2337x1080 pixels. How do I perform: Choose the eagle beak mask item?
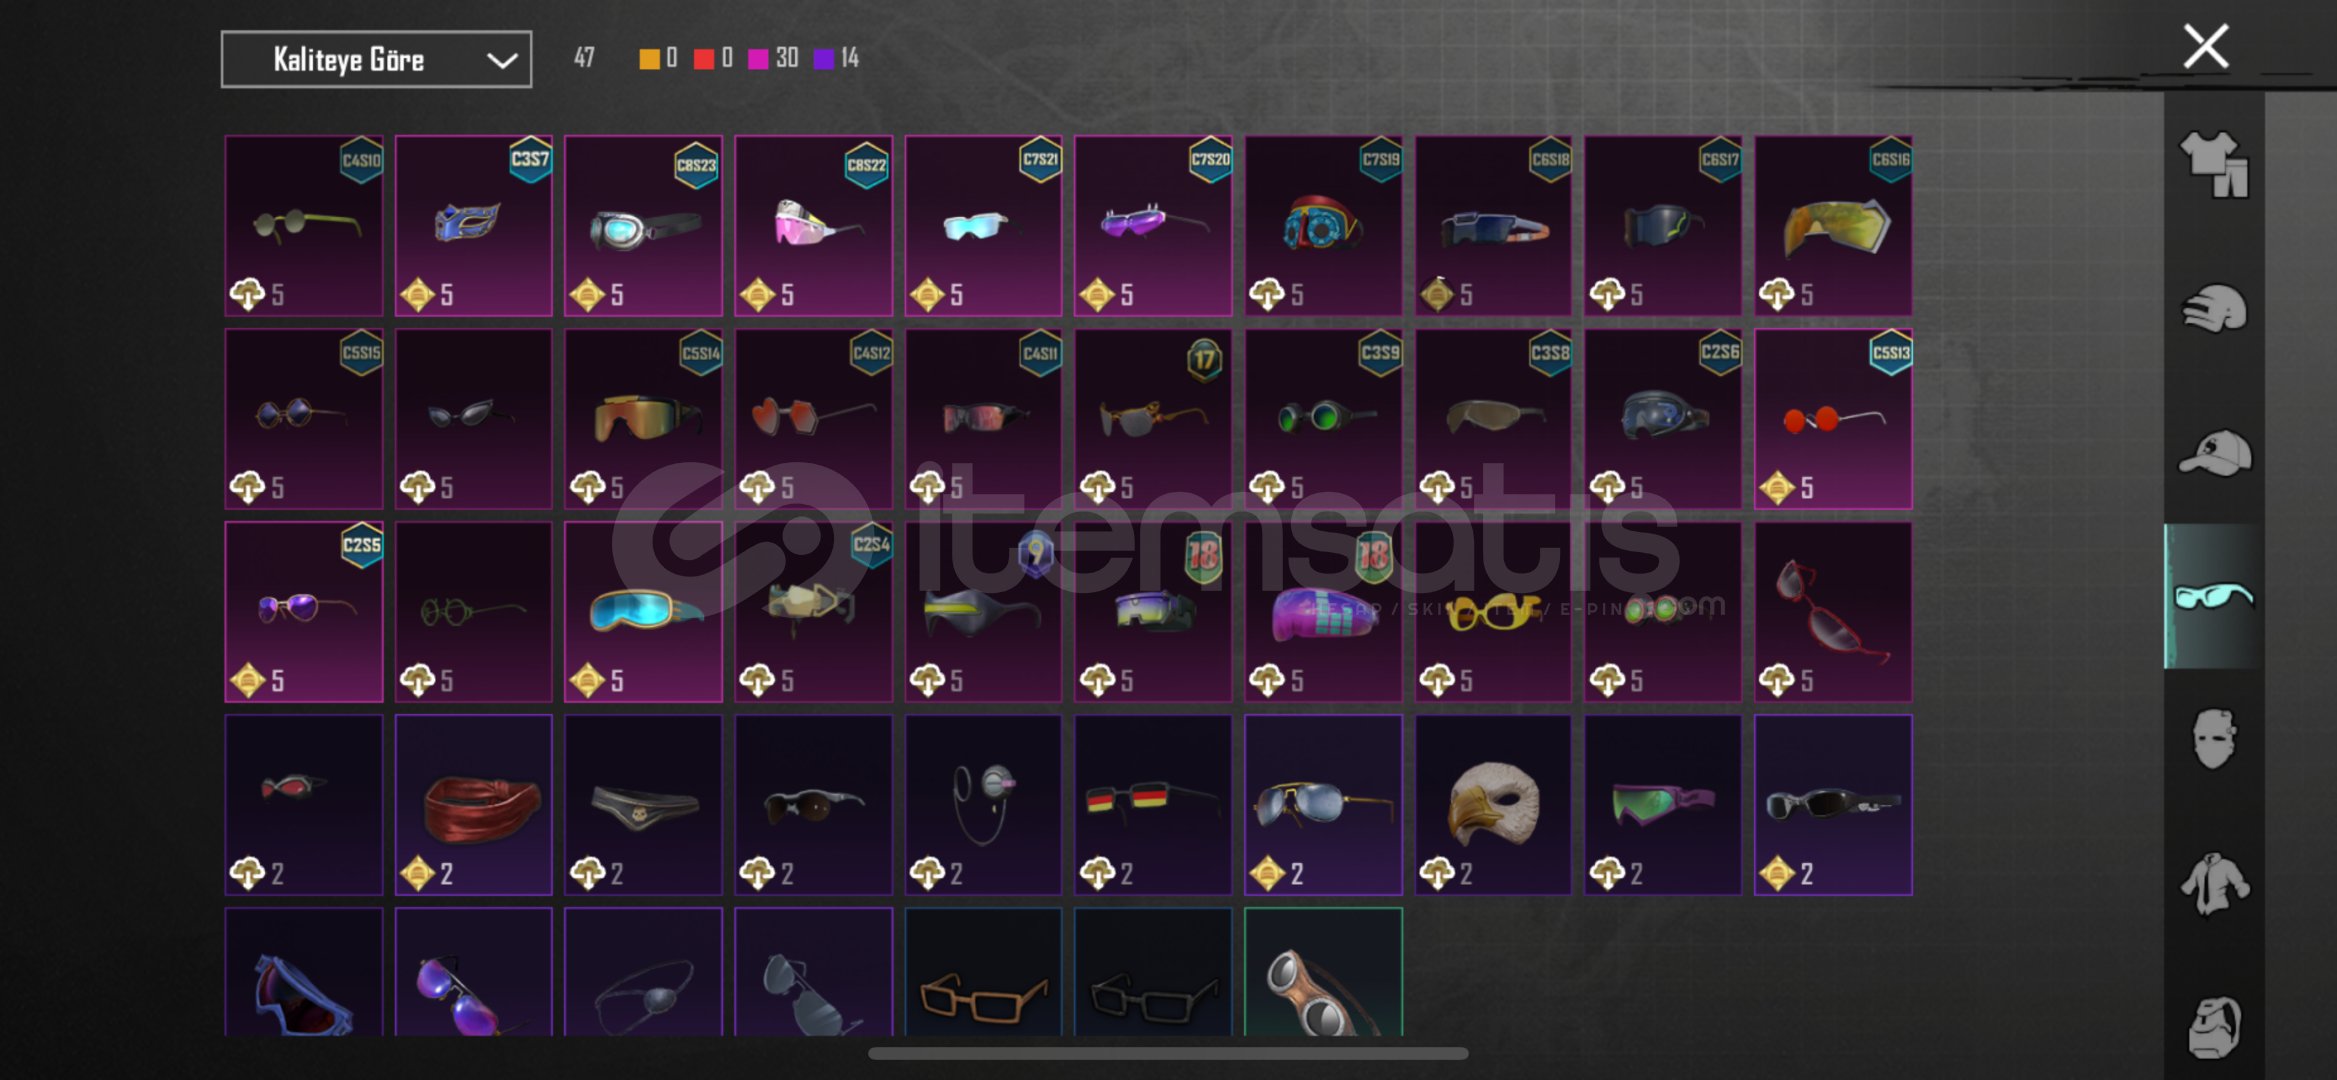[x=1493, y=805]
